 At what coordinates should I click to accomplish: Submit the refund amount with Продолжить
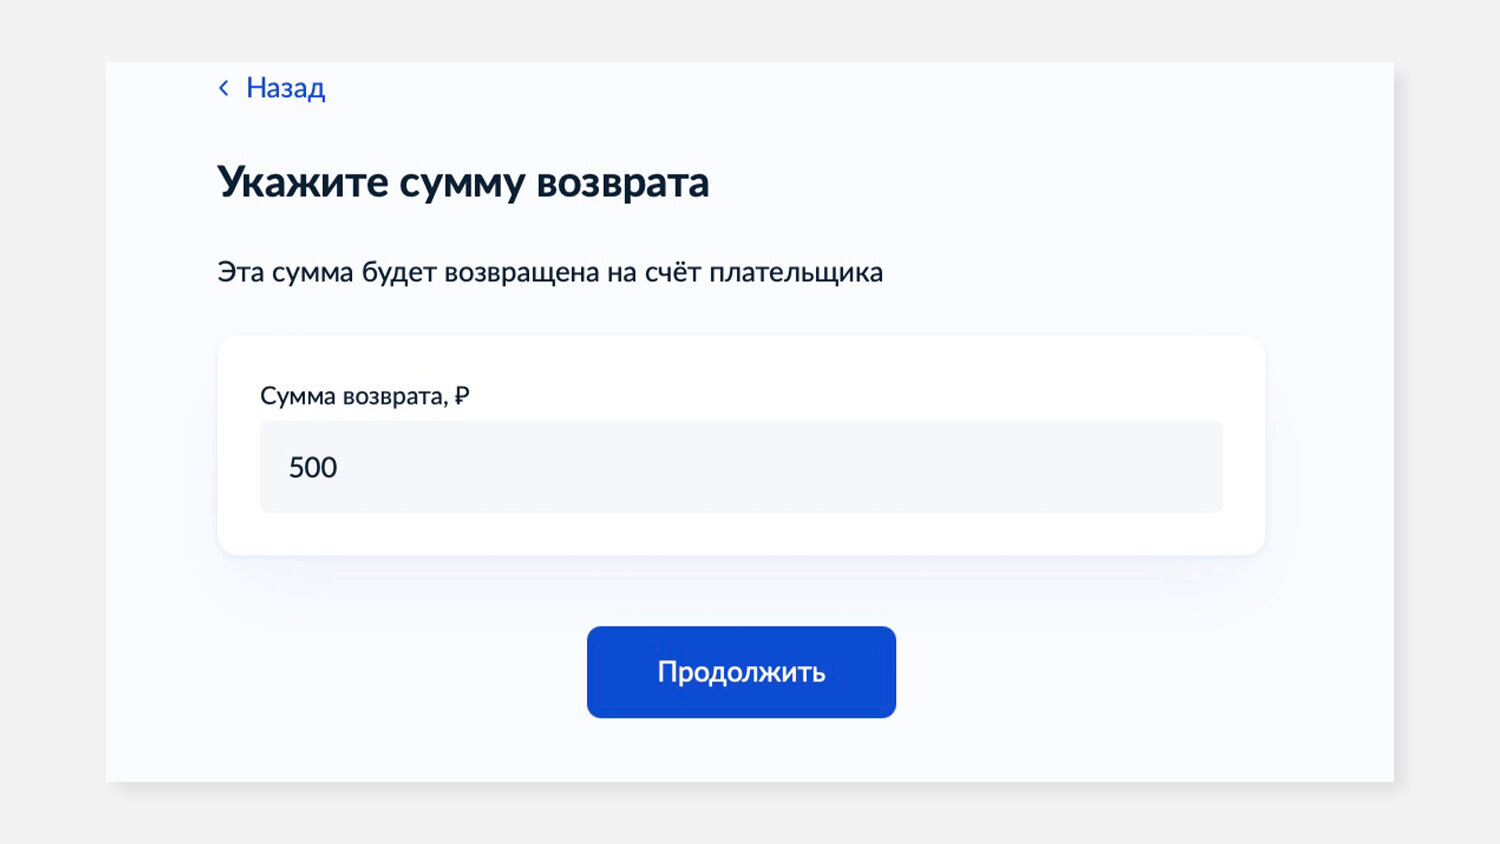coord(741,672)
